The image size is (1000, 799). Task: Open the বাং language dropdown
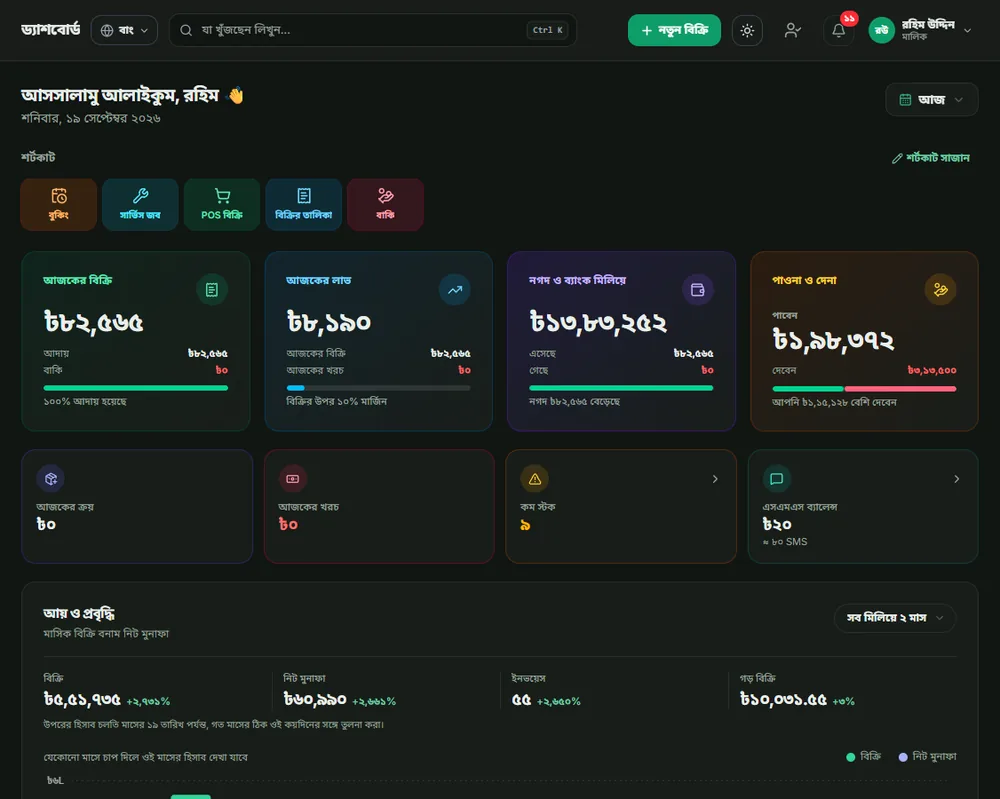point(124,30)
